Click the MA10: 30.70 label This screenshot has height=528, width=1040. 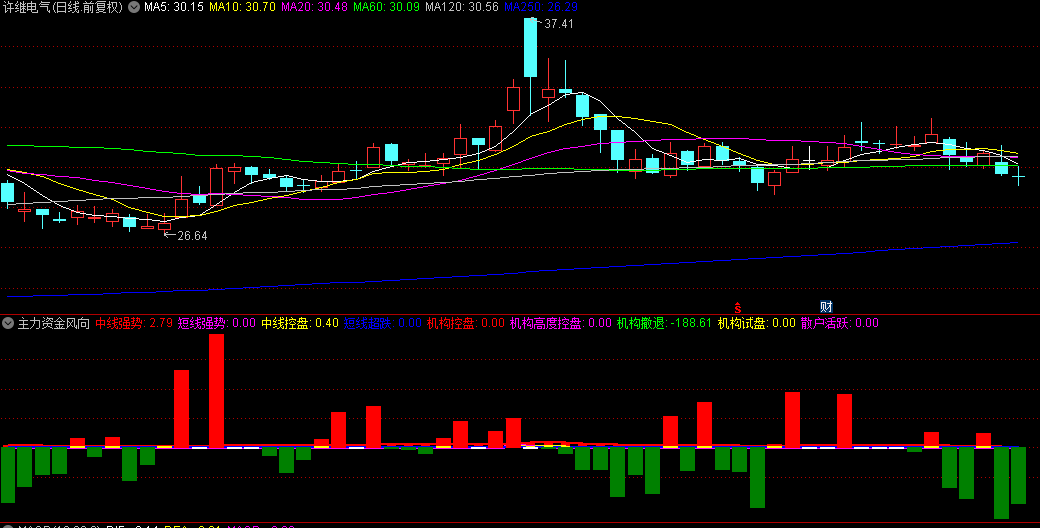pos(242,7)
